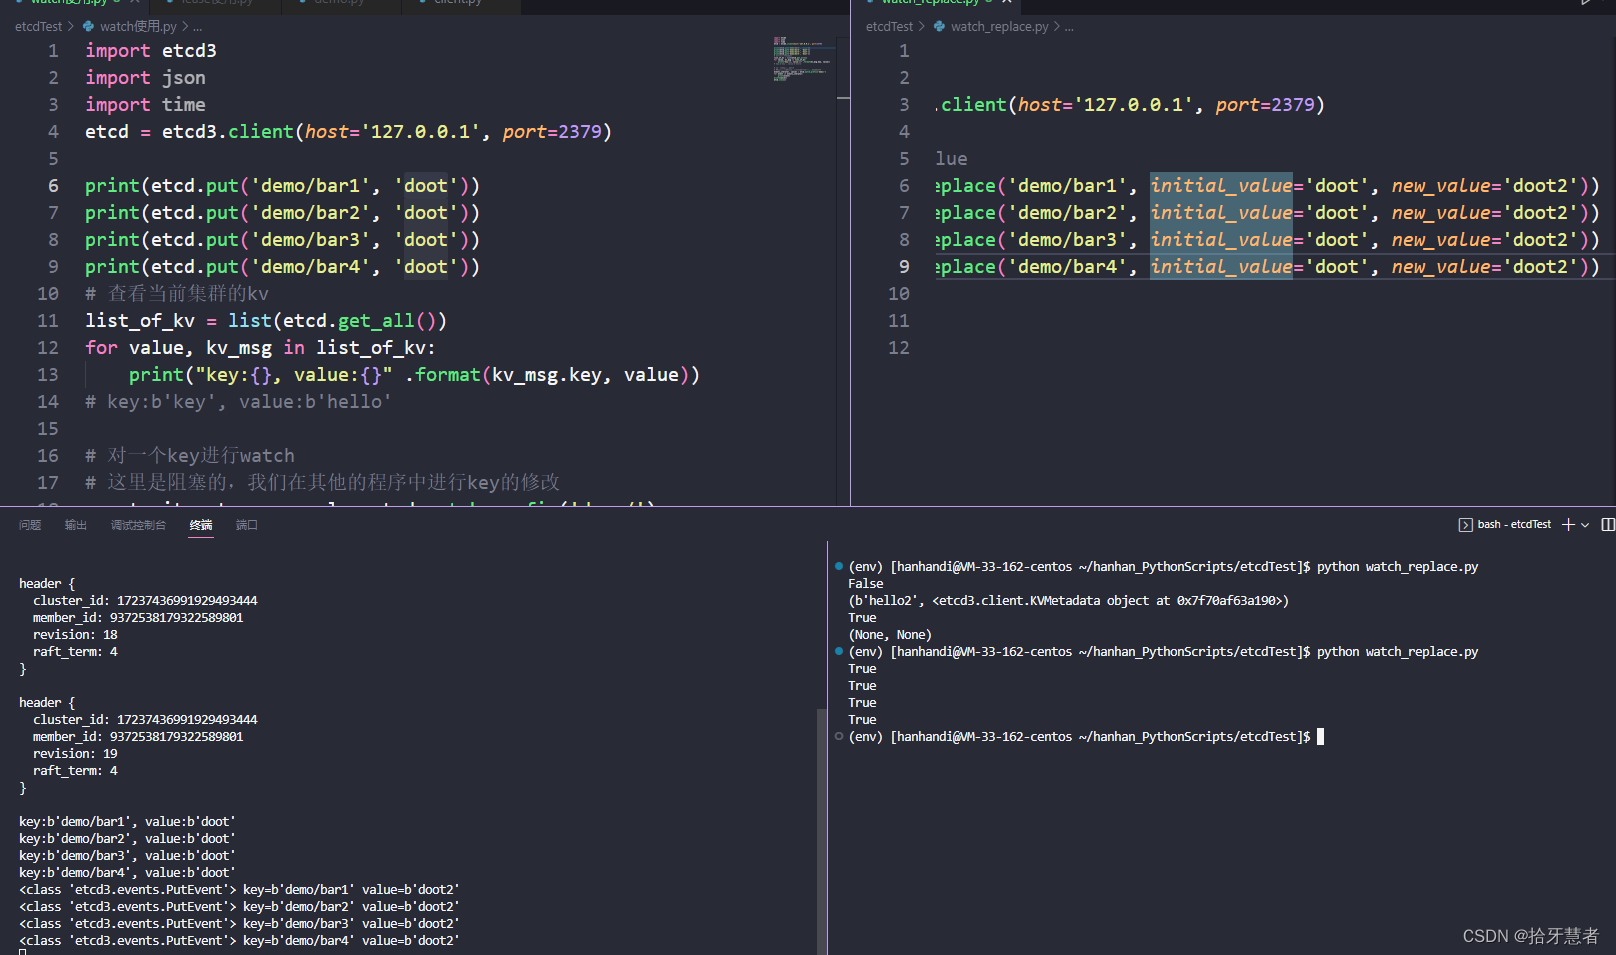
Task: Click first 'python watch_replace.py' command in terminal
Action: (1397, 567)
